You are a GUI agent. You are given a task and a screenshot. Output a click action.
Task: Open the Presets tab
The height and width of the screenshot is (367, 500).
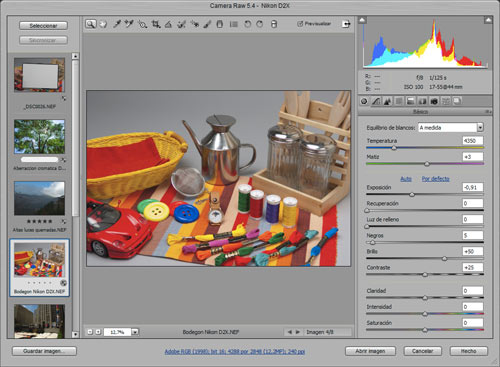pyautogui.click(x=446, y=101)
